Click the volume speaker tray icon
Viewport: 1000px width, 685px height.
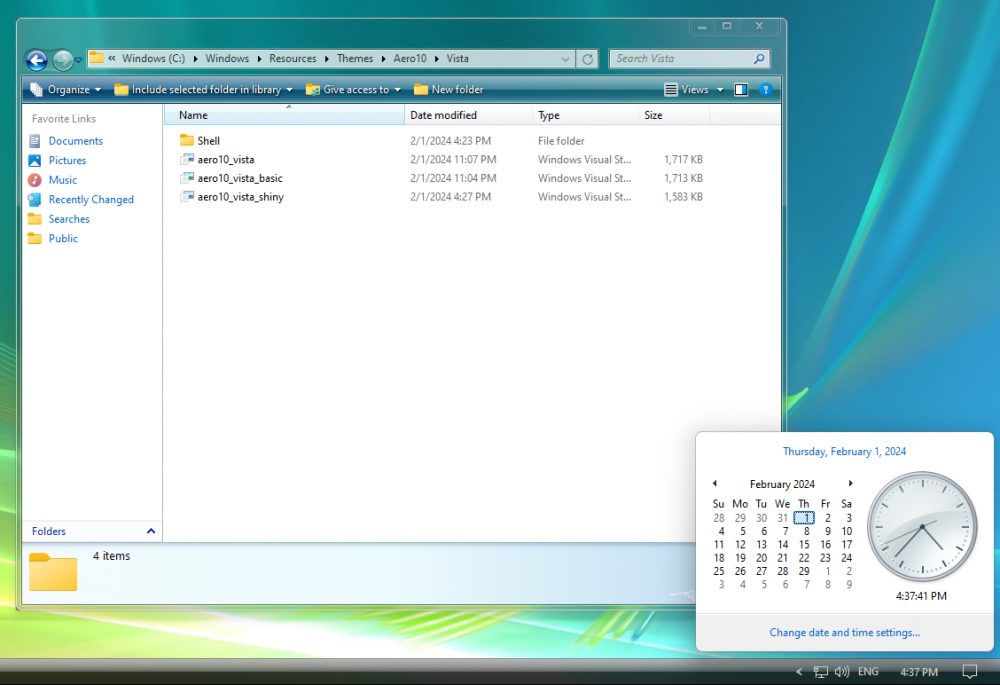pyautogui.click(x=842, y=672)
